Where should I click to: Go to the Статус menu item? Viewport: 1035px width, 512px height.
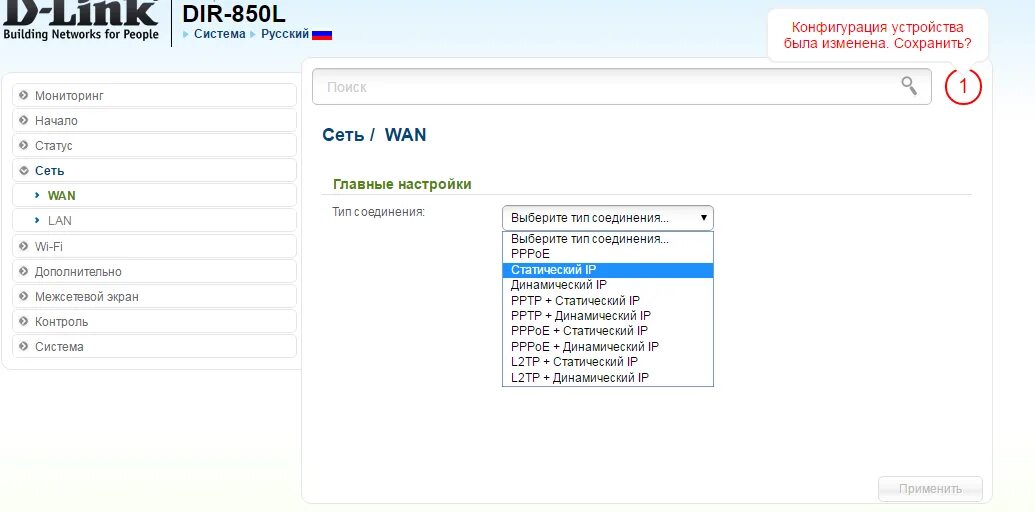point(154,145)
